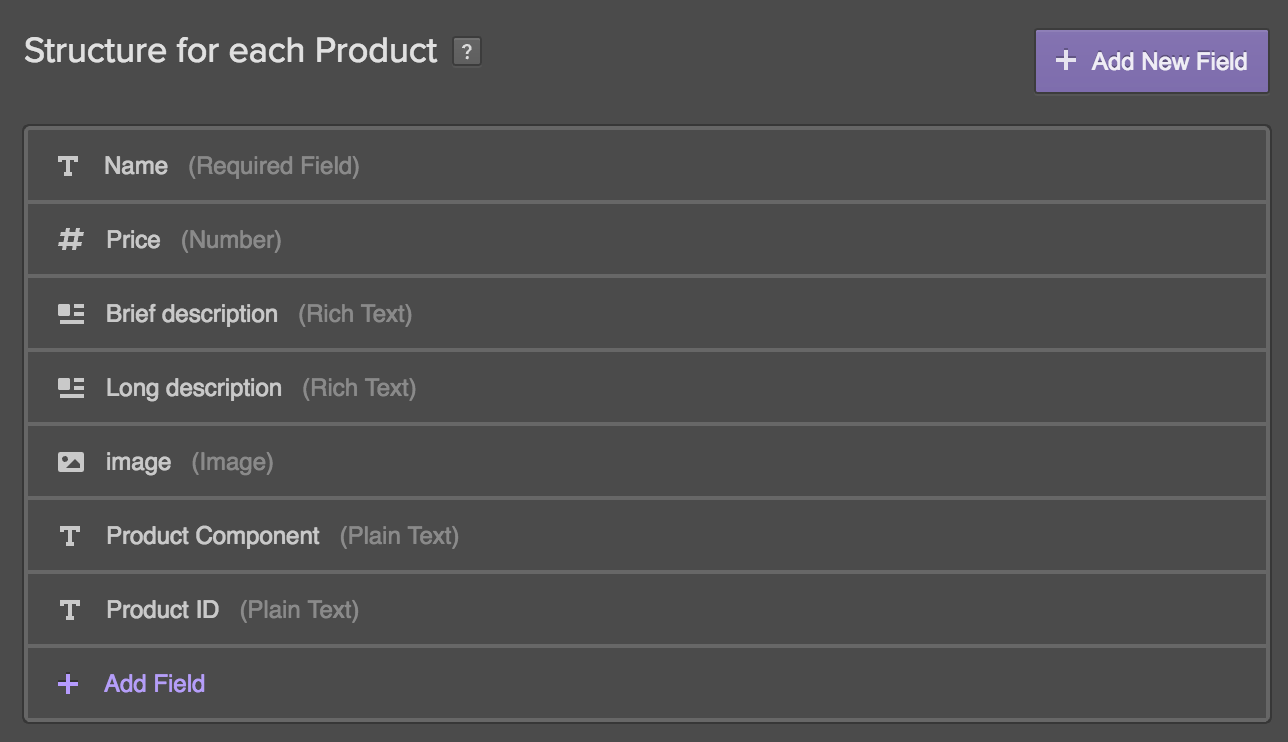Click the picture icon for image field
1288x742 pixels.
click(x=71, y=462)
